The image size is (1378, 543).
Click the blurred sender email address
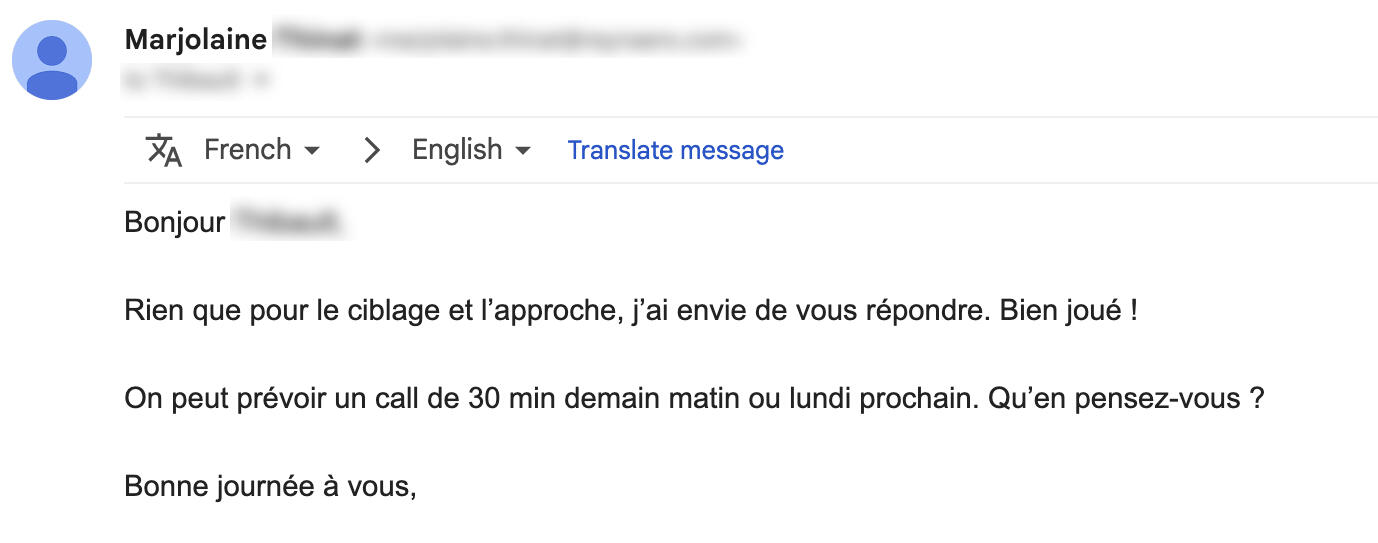[x=555, y=41]
